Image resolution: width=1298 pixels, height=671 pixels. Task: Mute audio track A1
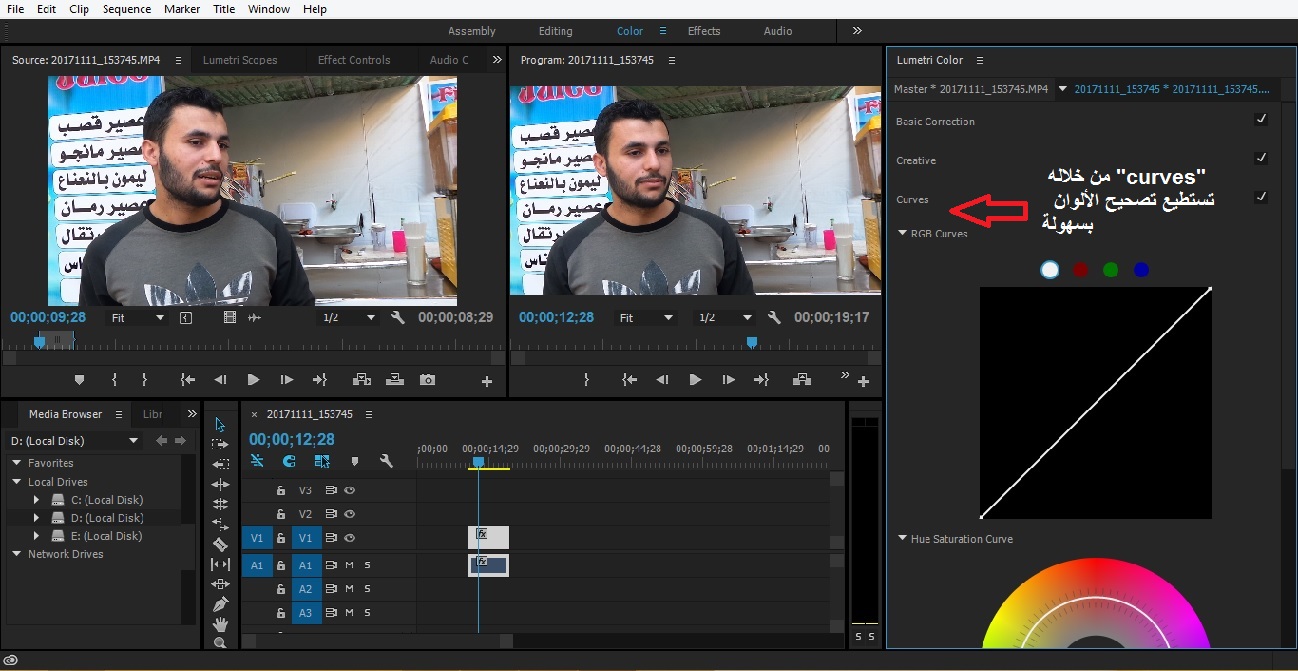(x=350, y=565)
